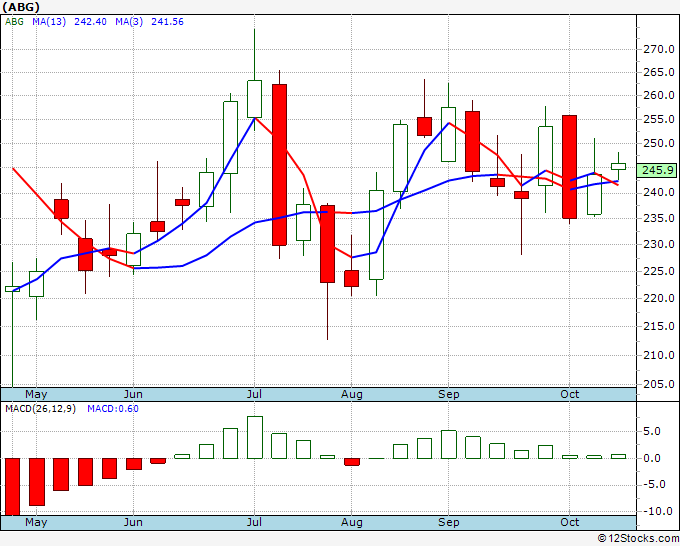Click the 220.0 price axis label
The height and width of the screenshot is (546, 680).
click(x=658, y=298)
